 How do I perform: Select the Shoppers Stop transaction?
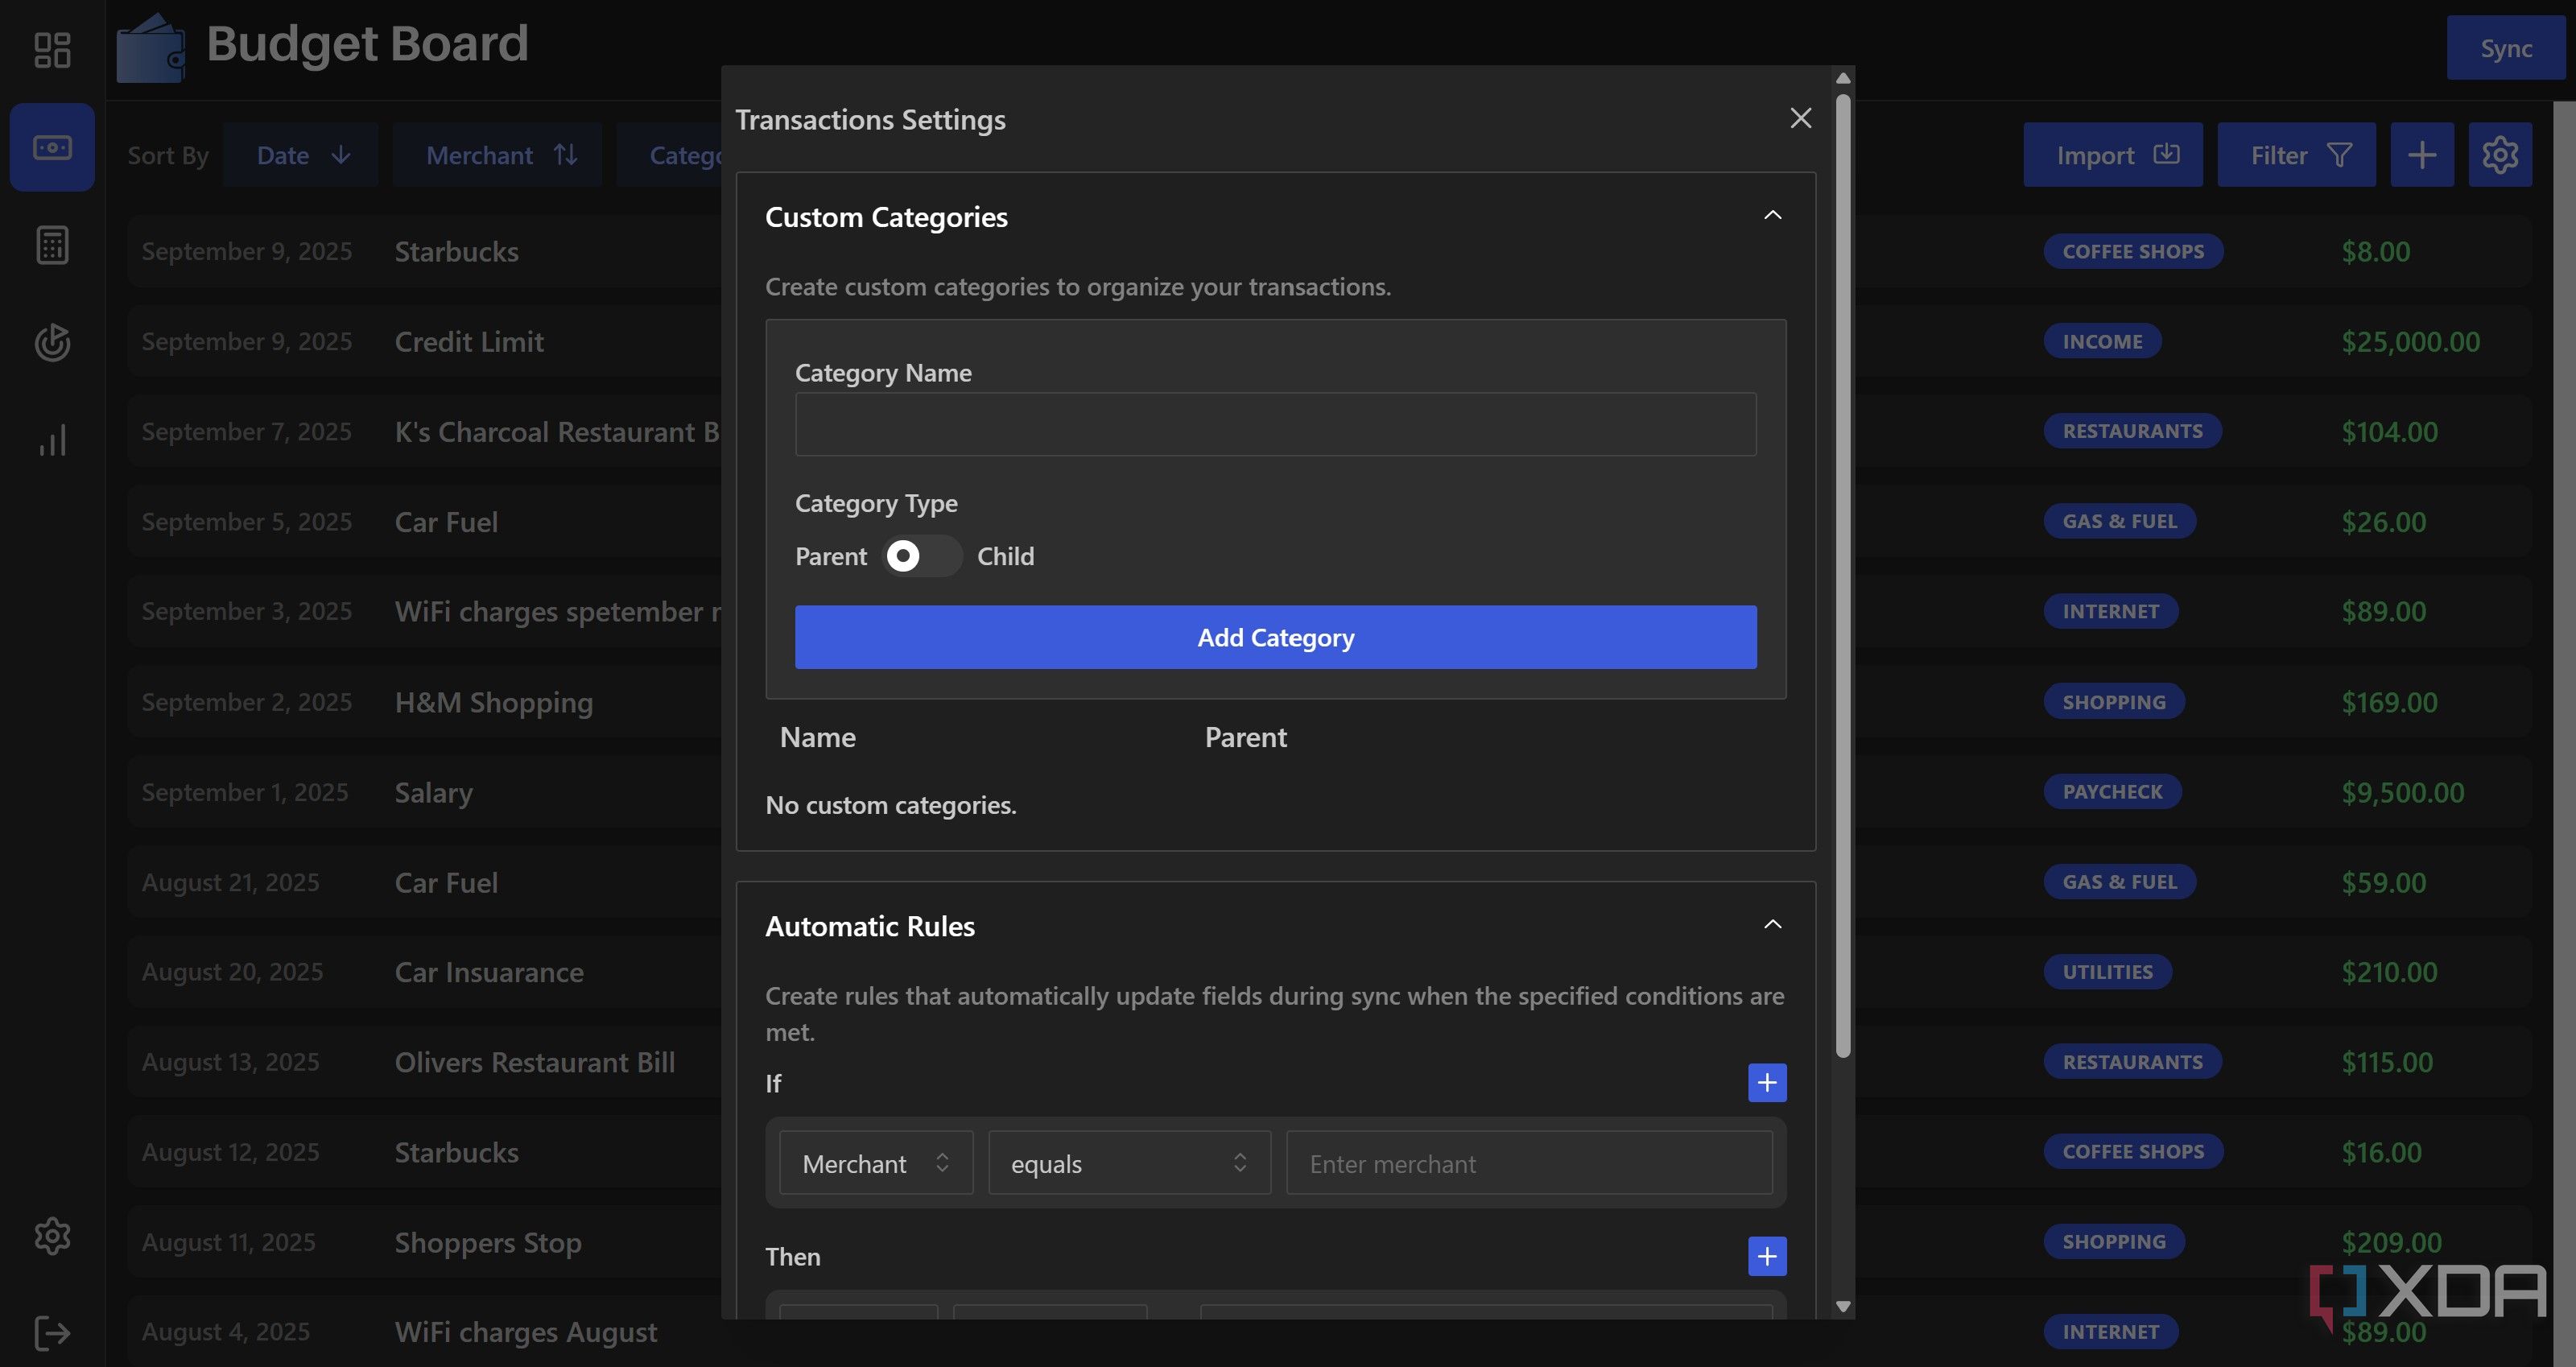[x=487, y=1242]
